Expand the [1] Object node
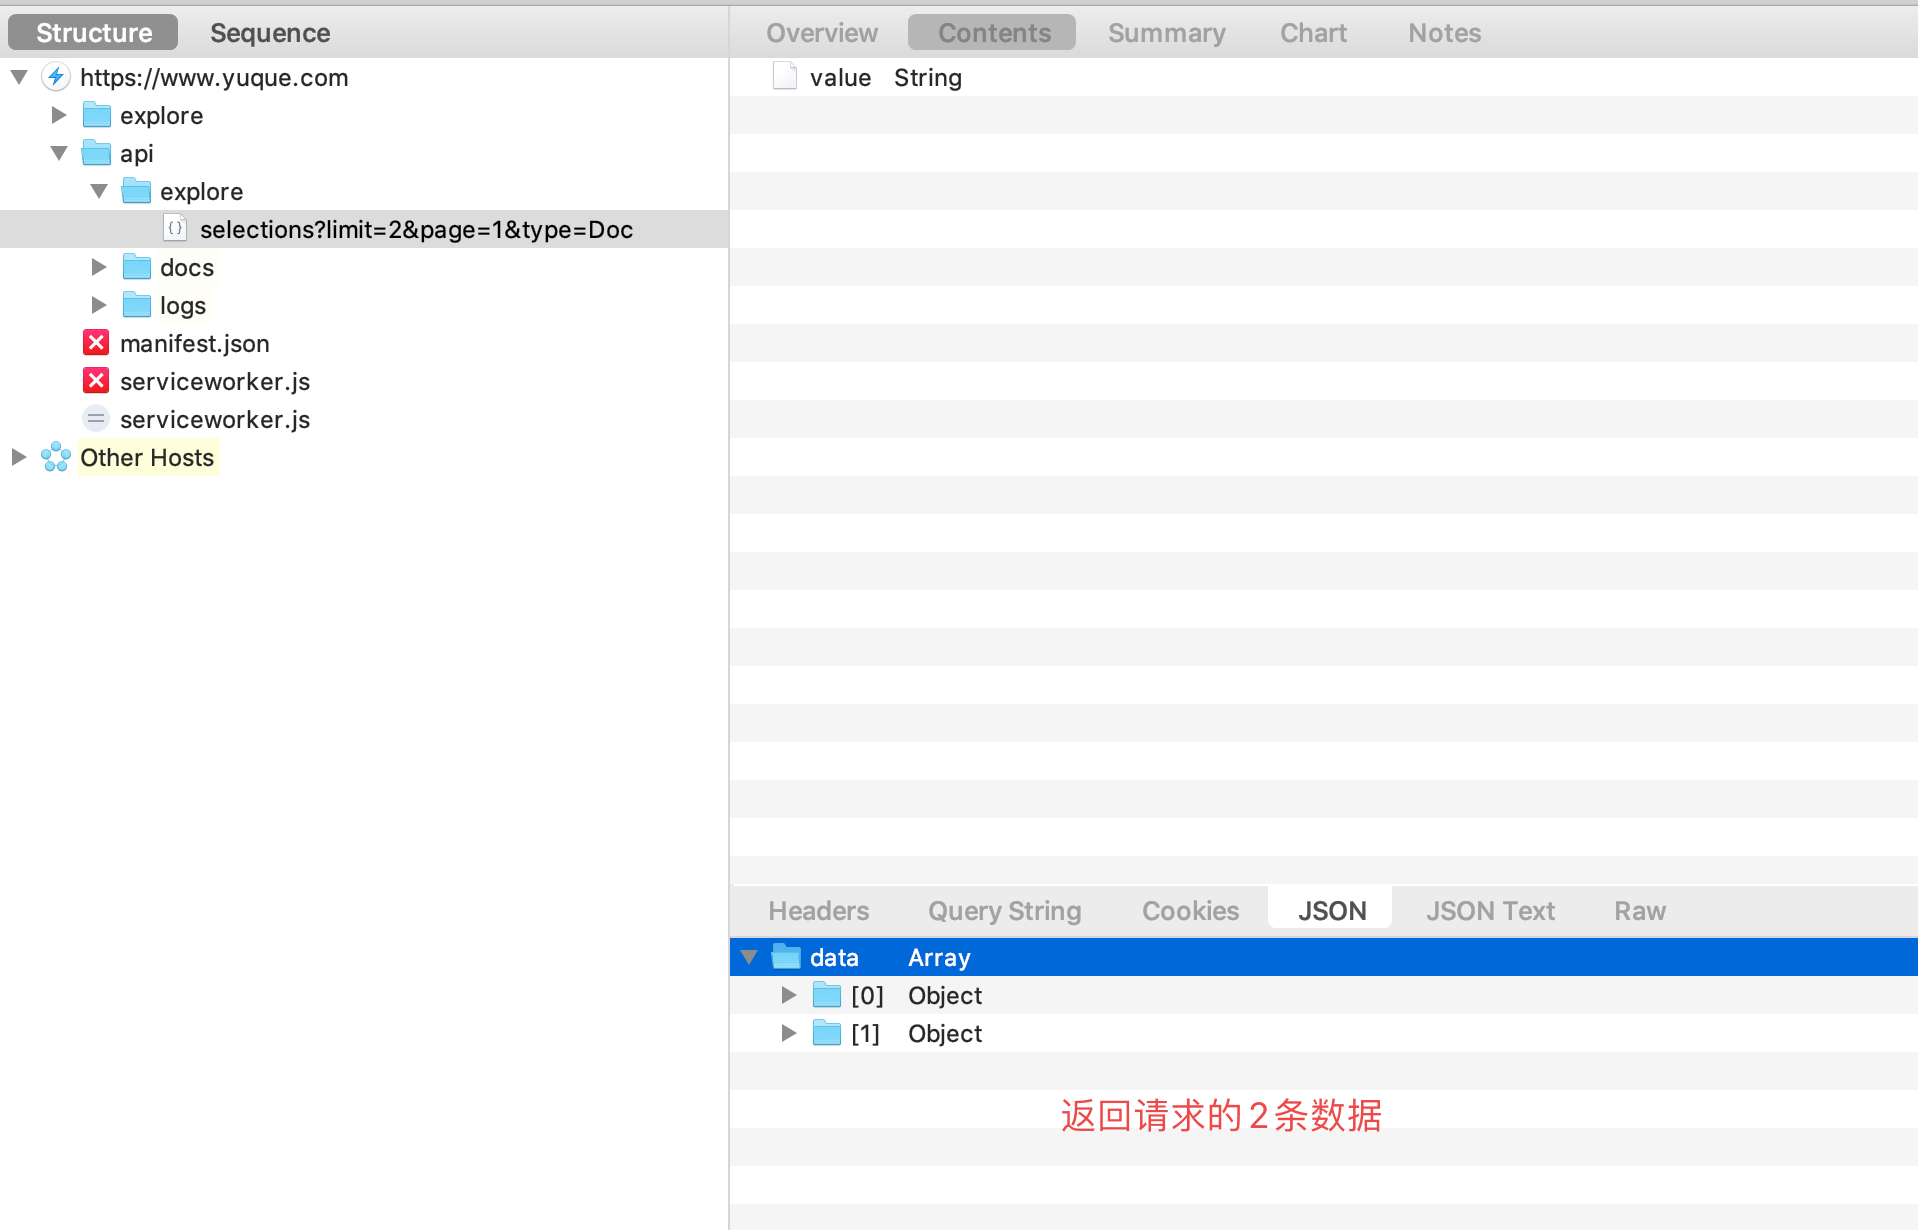The width and height of the screenshot is (1918, 1230). pyautogui.click(x=789, y=1033)
